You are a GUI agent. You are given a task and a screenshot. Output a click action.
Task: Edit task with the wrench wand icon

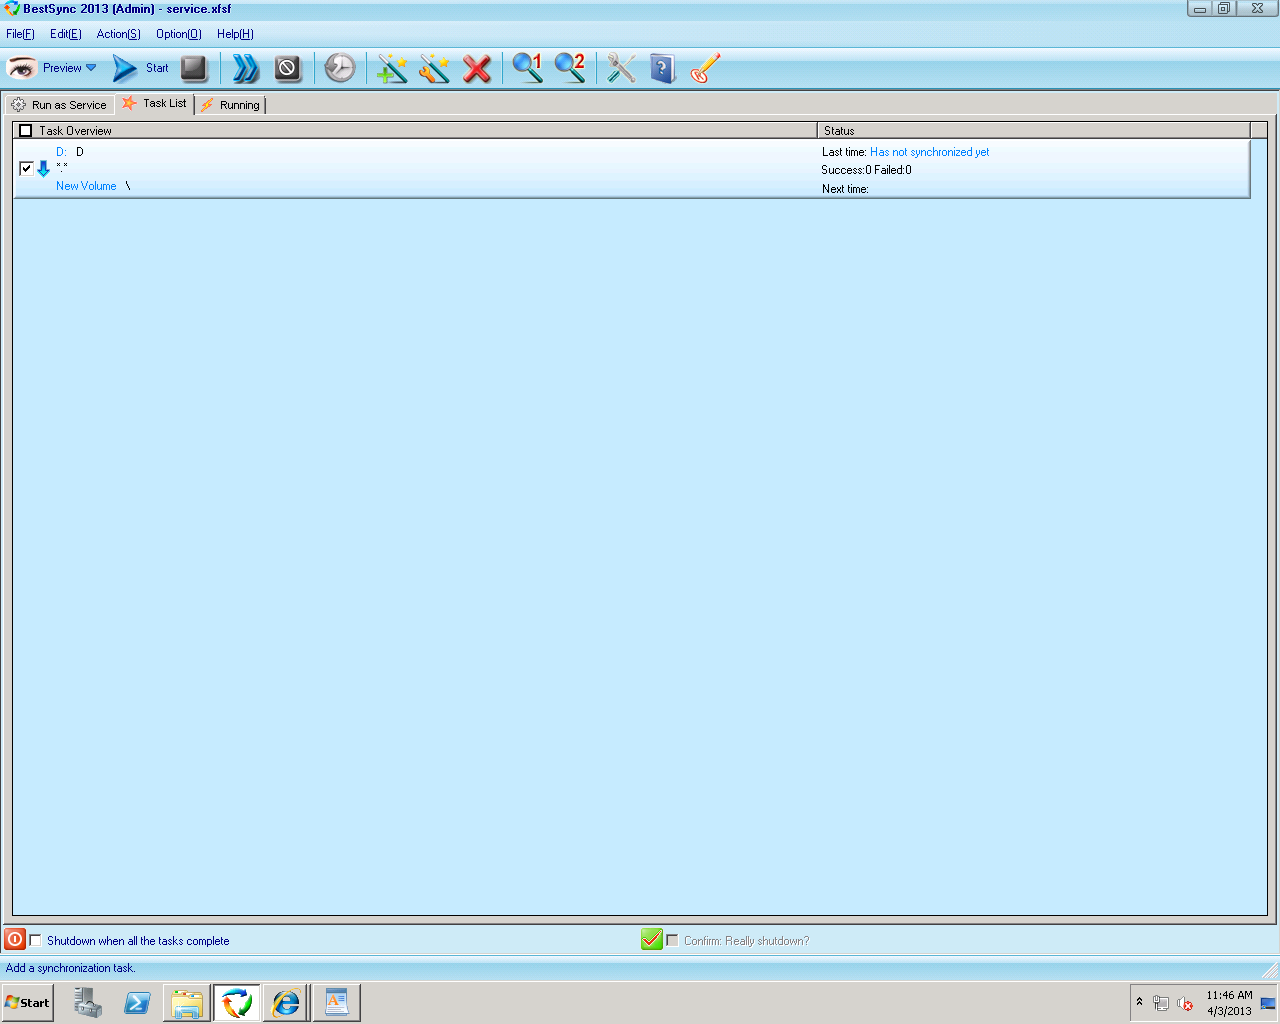pyautogui.click(x=434, y=68)
